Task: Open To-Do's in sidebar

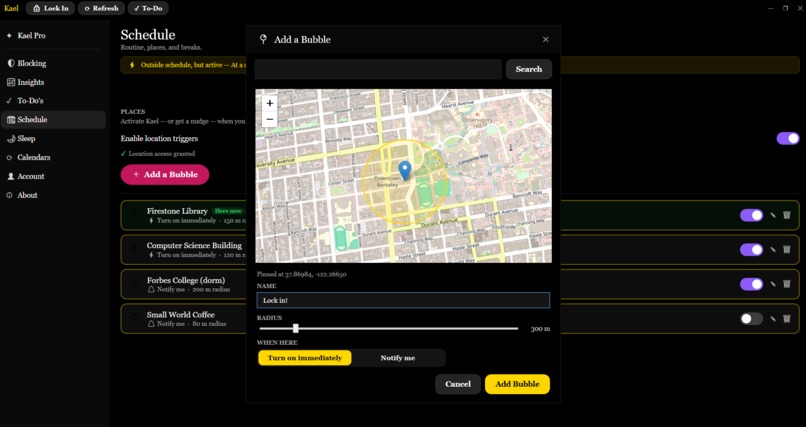Action: pyautogui.click(x=53, y=101)
